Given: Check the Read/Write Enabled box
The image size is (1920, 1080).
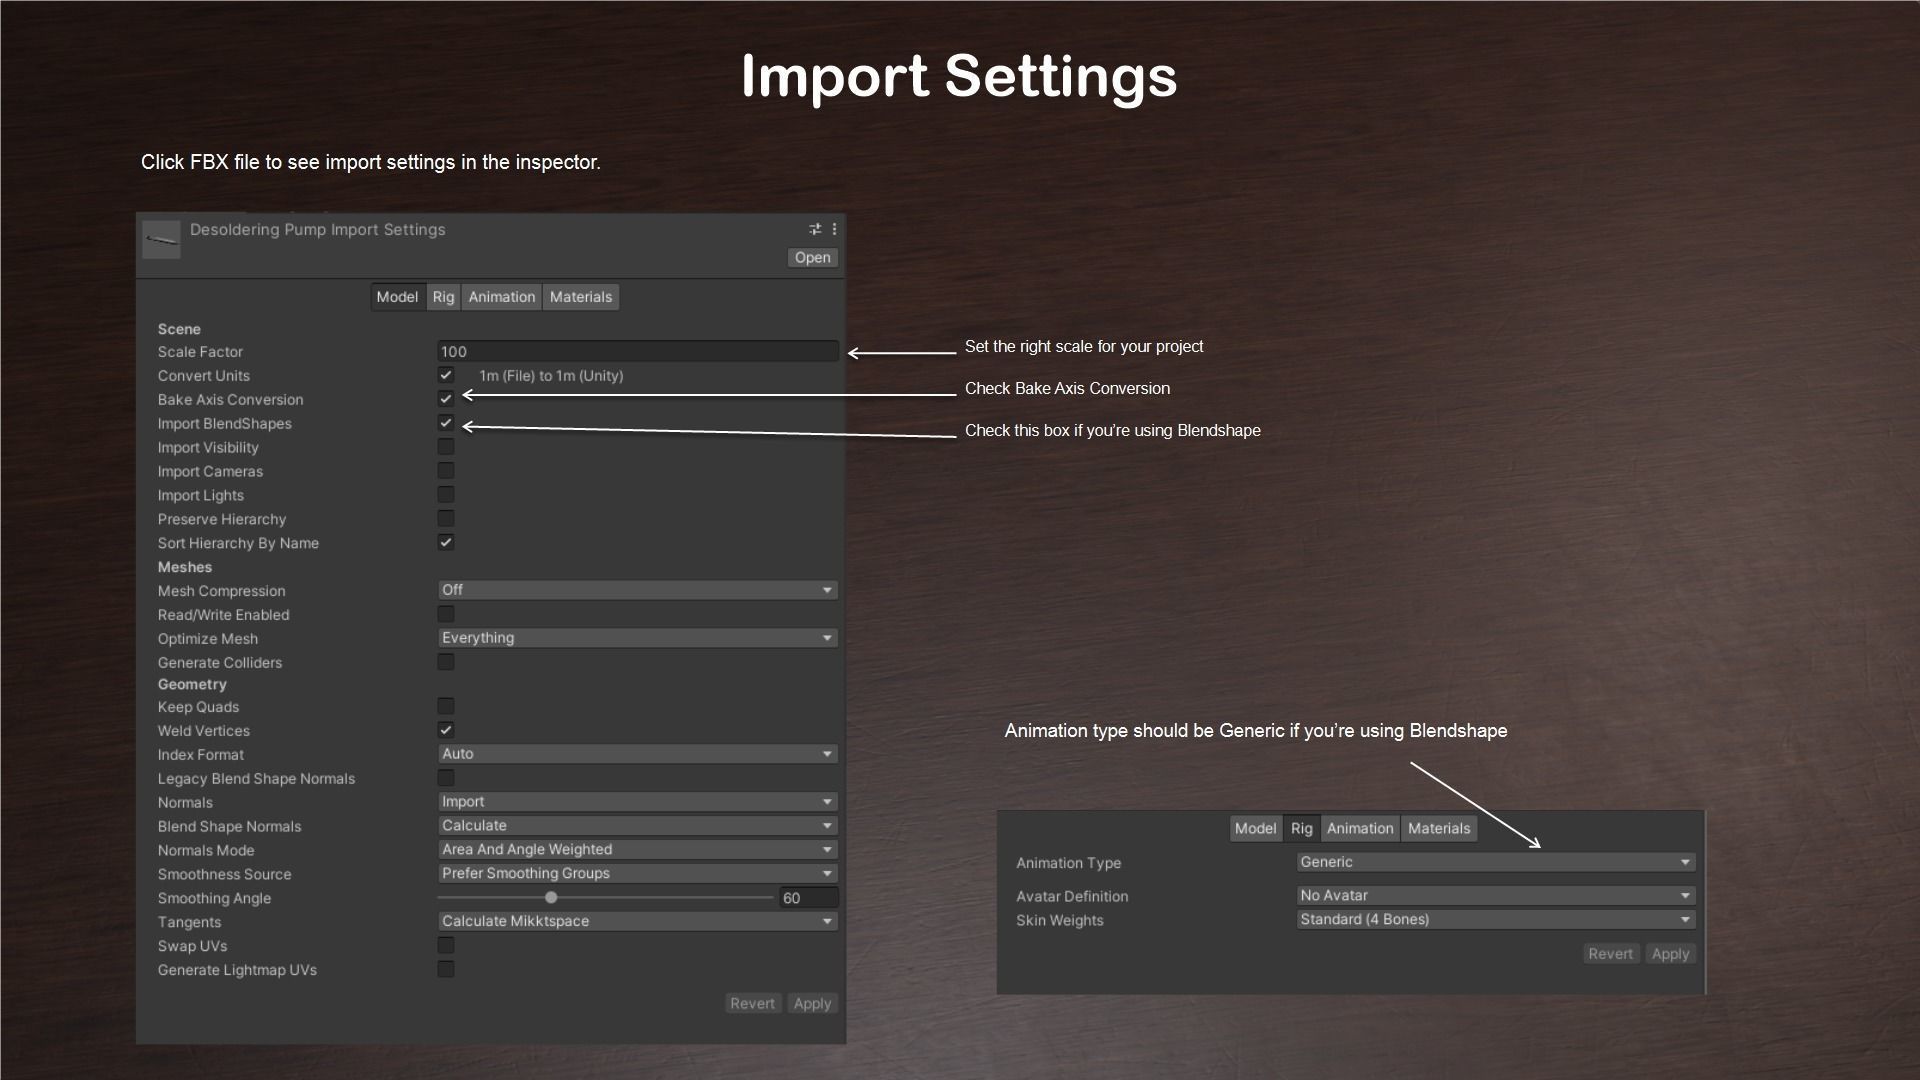Looking at the screenshot, I should 446,614.
